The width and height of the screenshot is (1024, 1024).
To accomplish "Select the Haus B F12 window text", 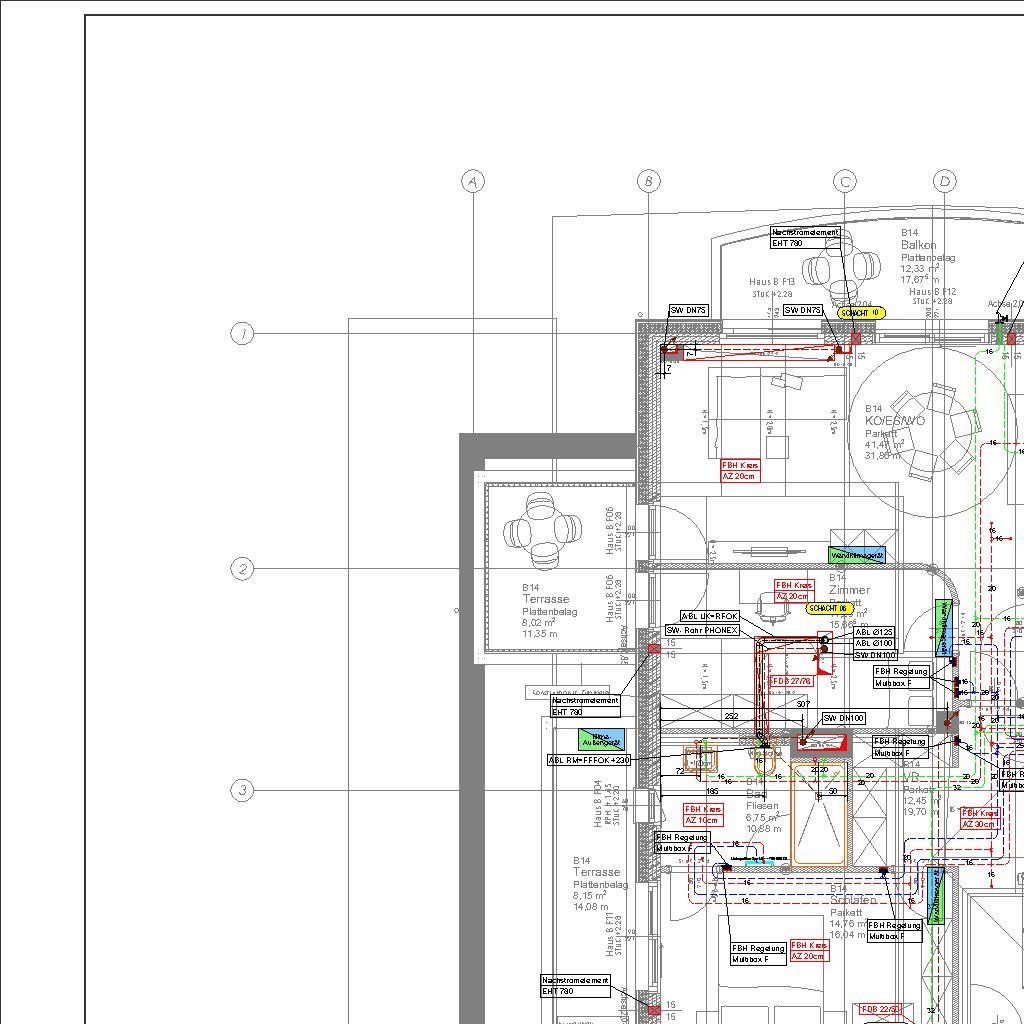I will tap(933, 296).
